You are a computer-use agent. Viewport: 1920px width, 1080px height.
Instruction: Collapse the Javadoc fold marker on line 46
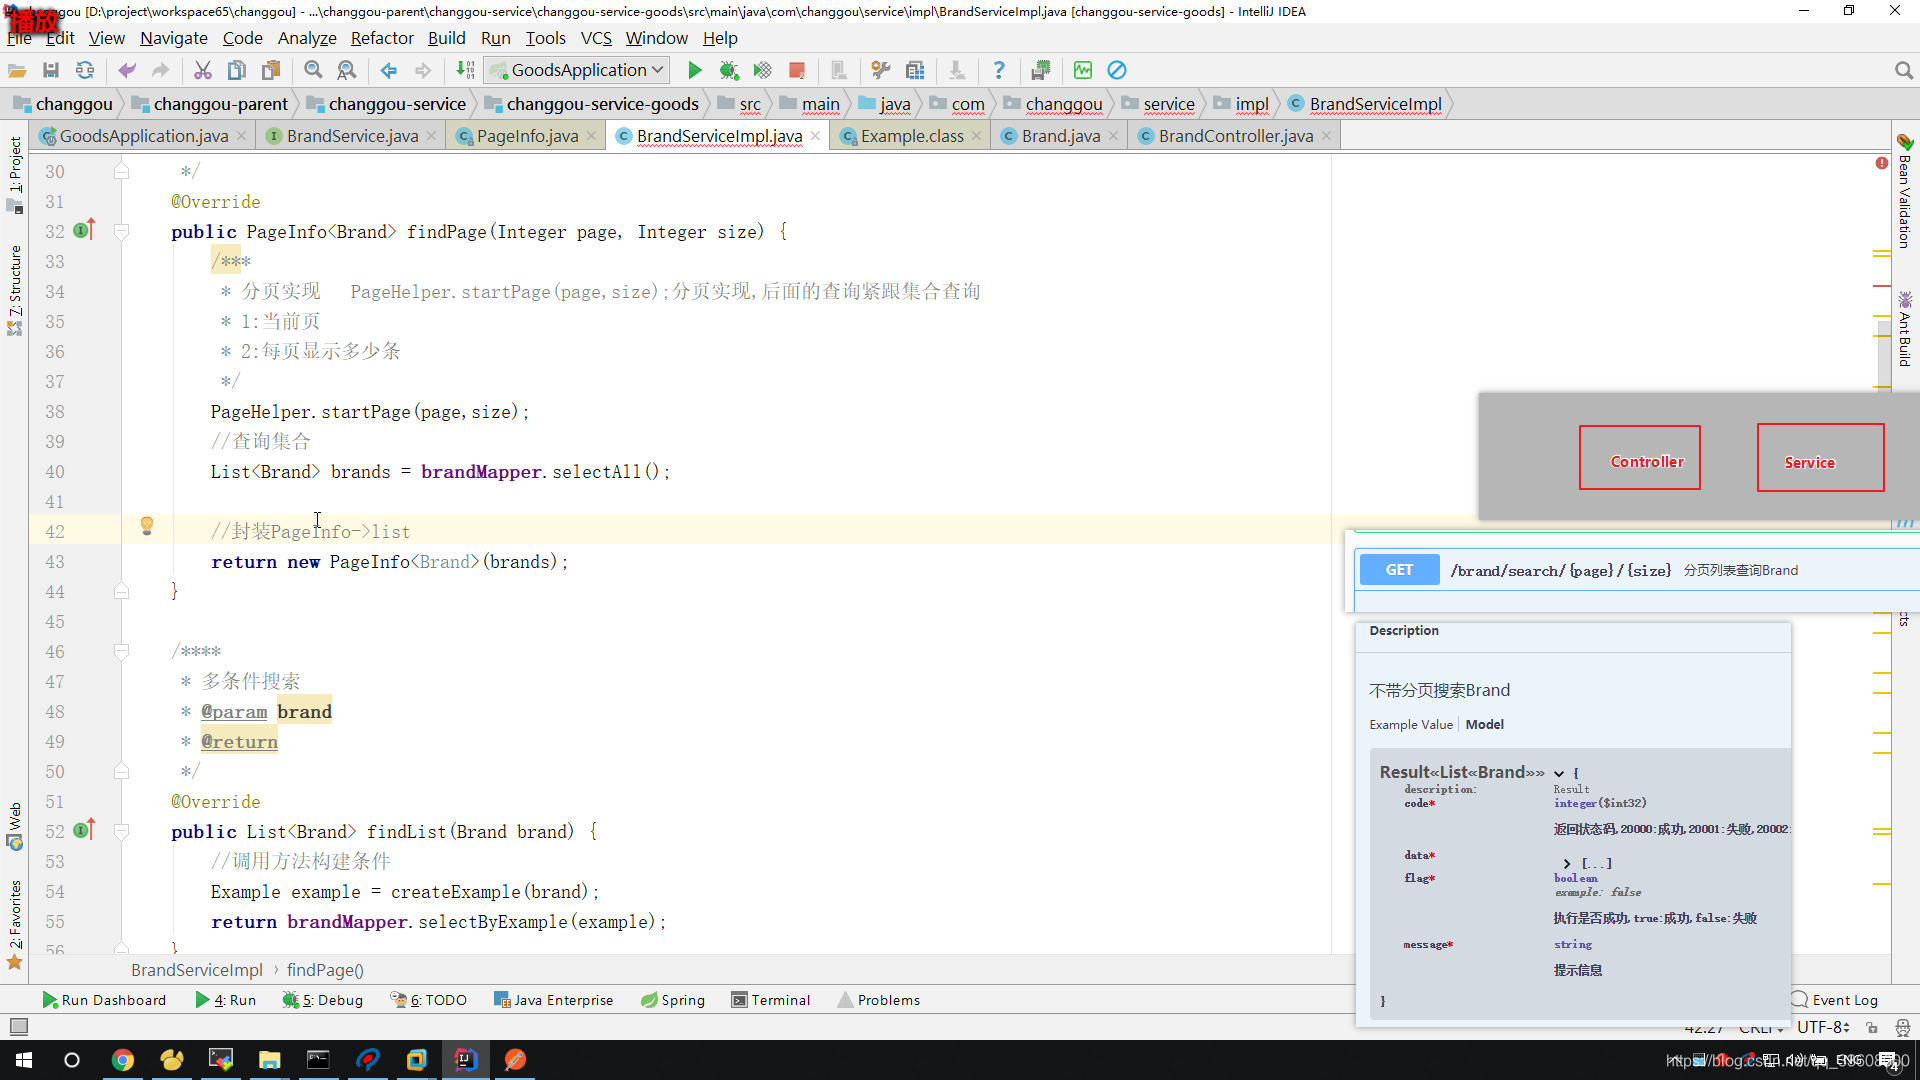[x=122, y=652]
